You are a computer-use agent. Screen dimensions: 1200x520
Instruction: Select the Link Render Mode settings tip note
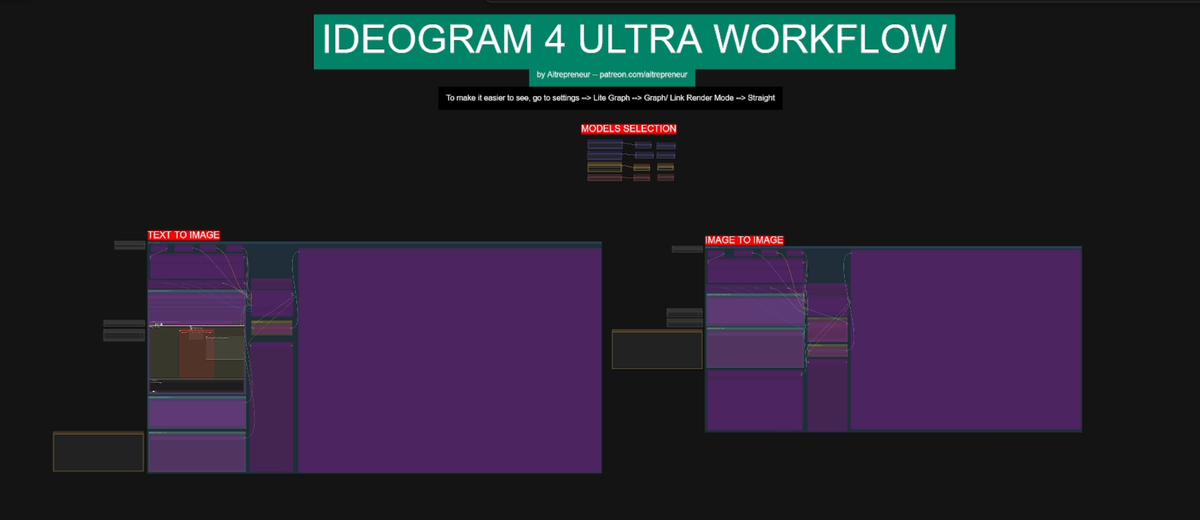[610, 98]
